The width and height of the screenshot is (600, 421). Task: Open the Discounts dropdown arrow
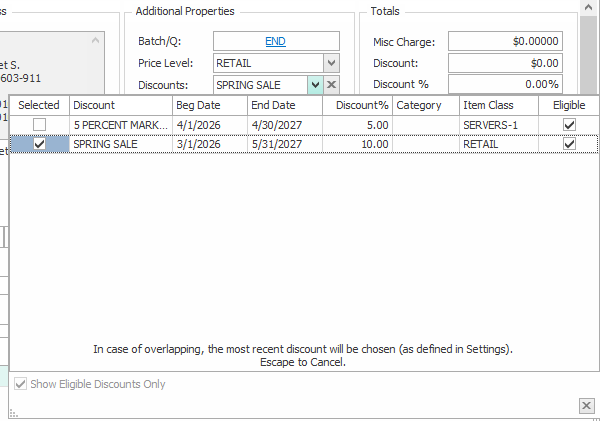[315, 85]
